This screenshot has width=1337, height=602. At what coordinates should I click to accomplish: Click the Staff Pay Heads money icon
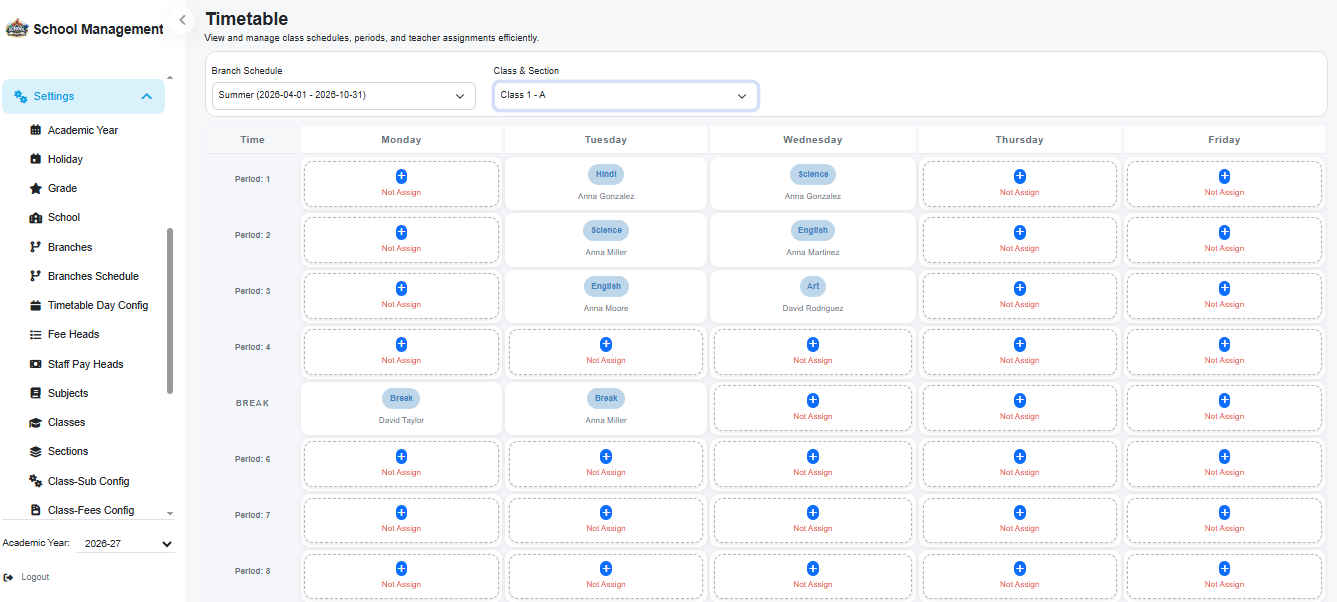point(36,364)
